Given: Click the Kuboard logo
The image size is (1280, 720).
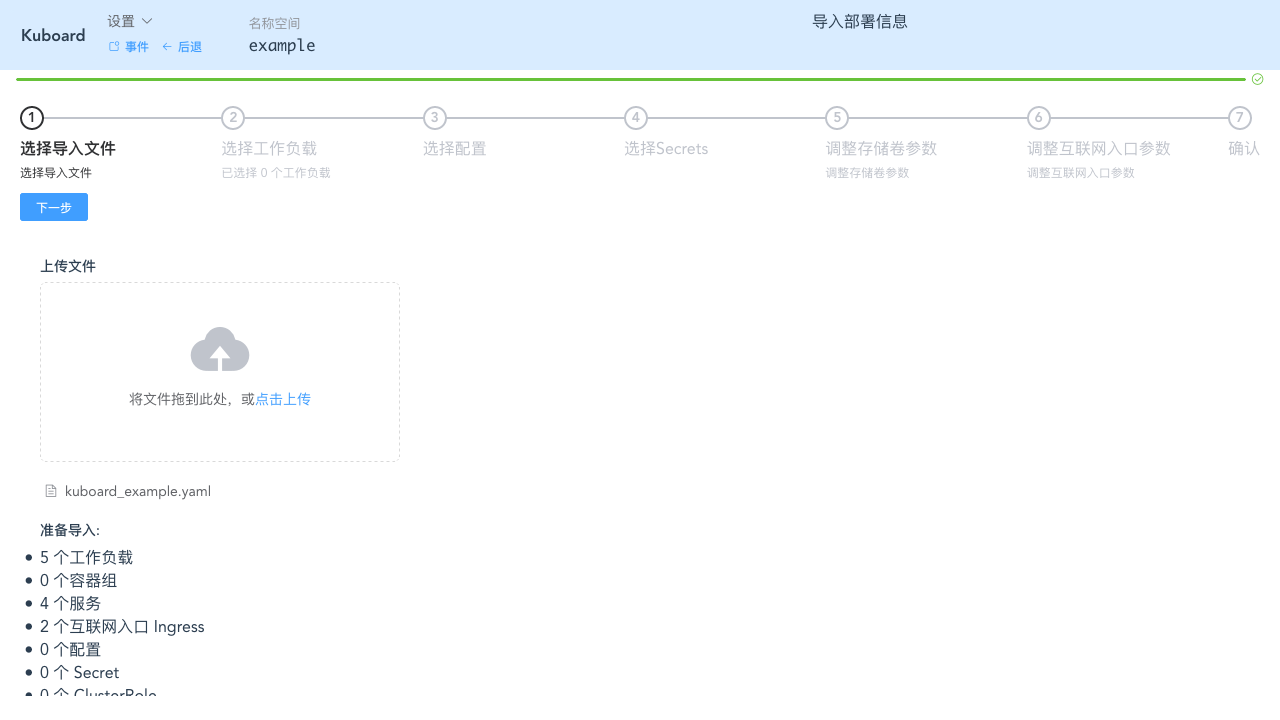Looking at the screenshot, I should point(52,35).
